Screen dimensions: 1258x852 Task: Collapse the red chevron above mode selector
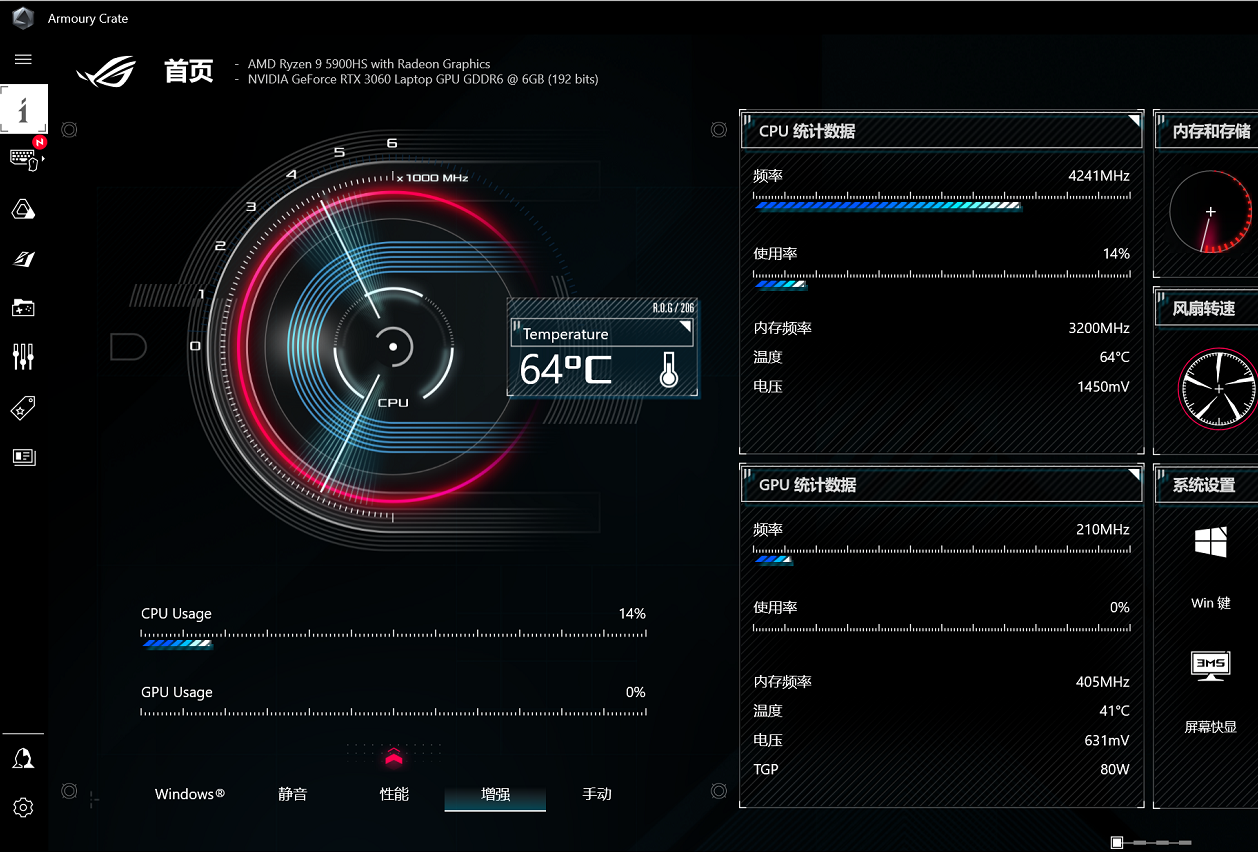tap(393, 758)
